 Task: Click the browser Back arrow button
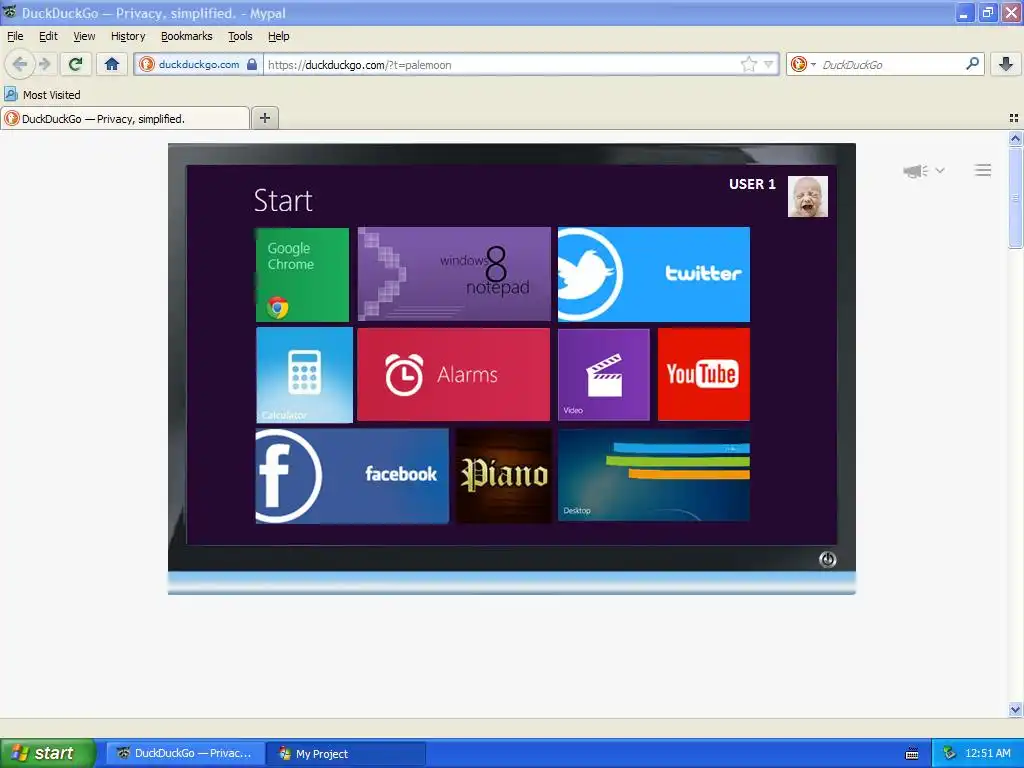pyautogui.click(x=20, y=64)
